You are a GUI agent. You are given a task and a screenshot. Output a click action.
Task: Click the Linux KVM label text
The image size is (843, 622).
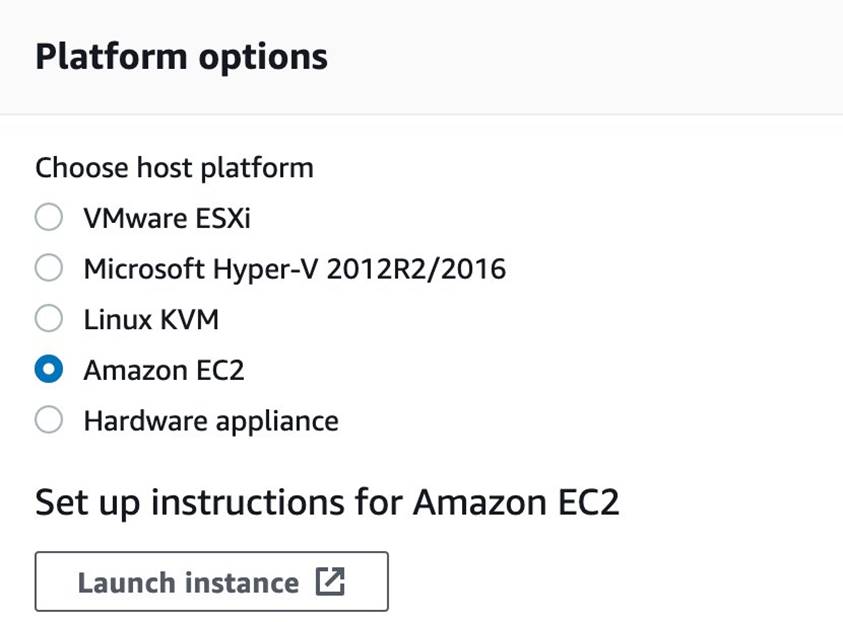point(152,319)
